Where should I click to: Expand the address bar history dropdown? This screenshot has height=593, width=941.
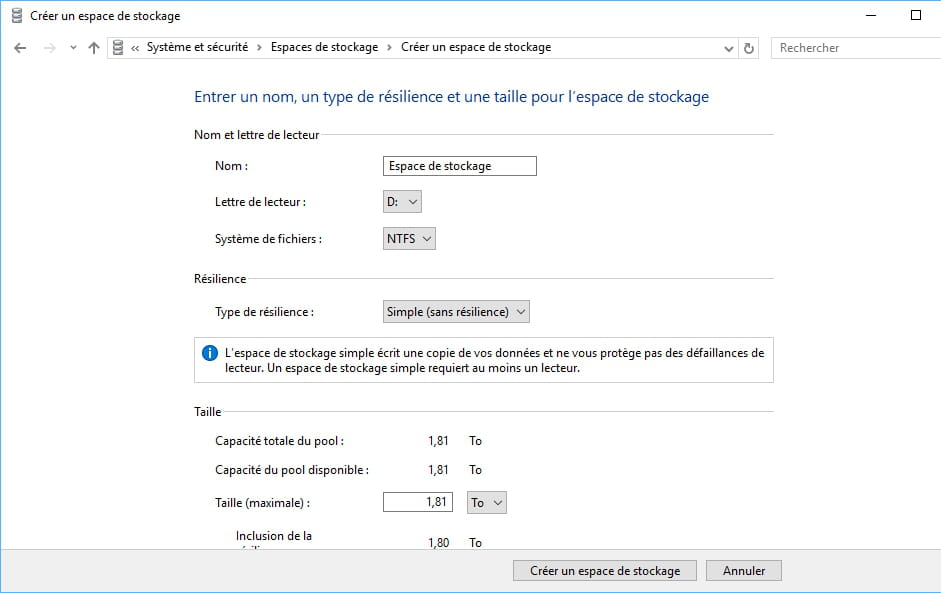click(728, 48)
